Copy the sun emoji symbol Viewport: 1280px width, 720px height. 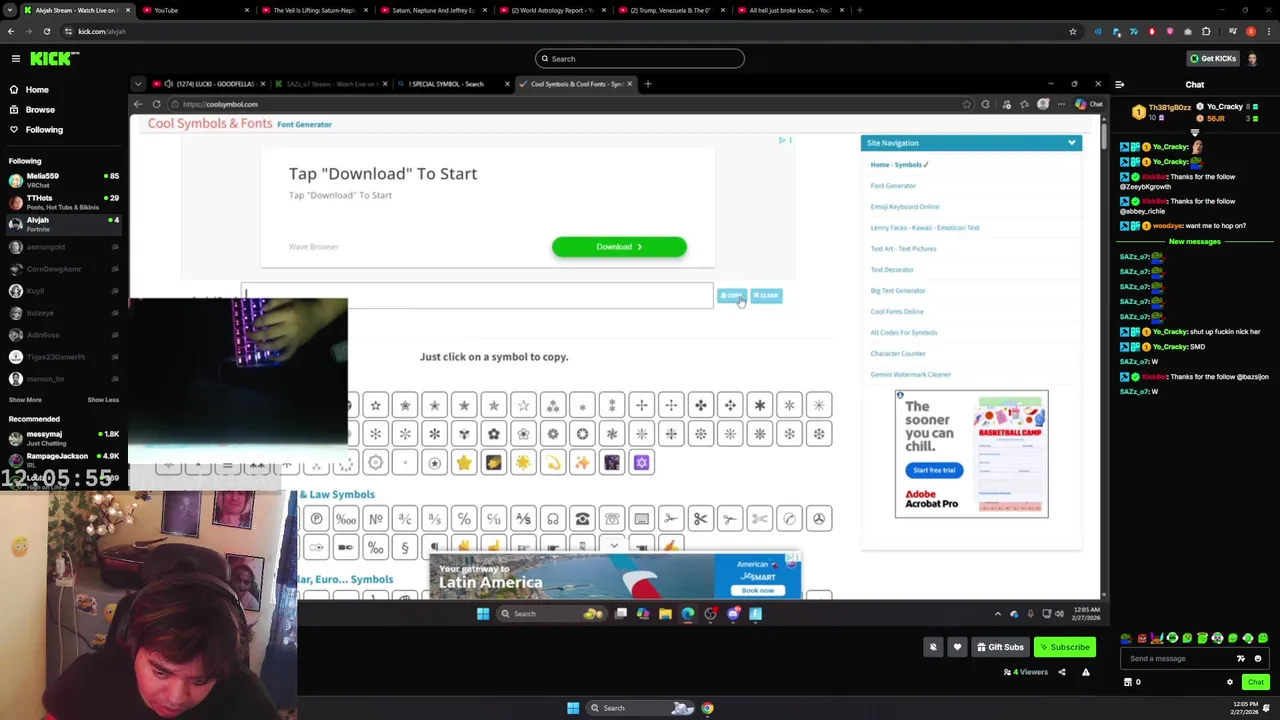point(523,463)
